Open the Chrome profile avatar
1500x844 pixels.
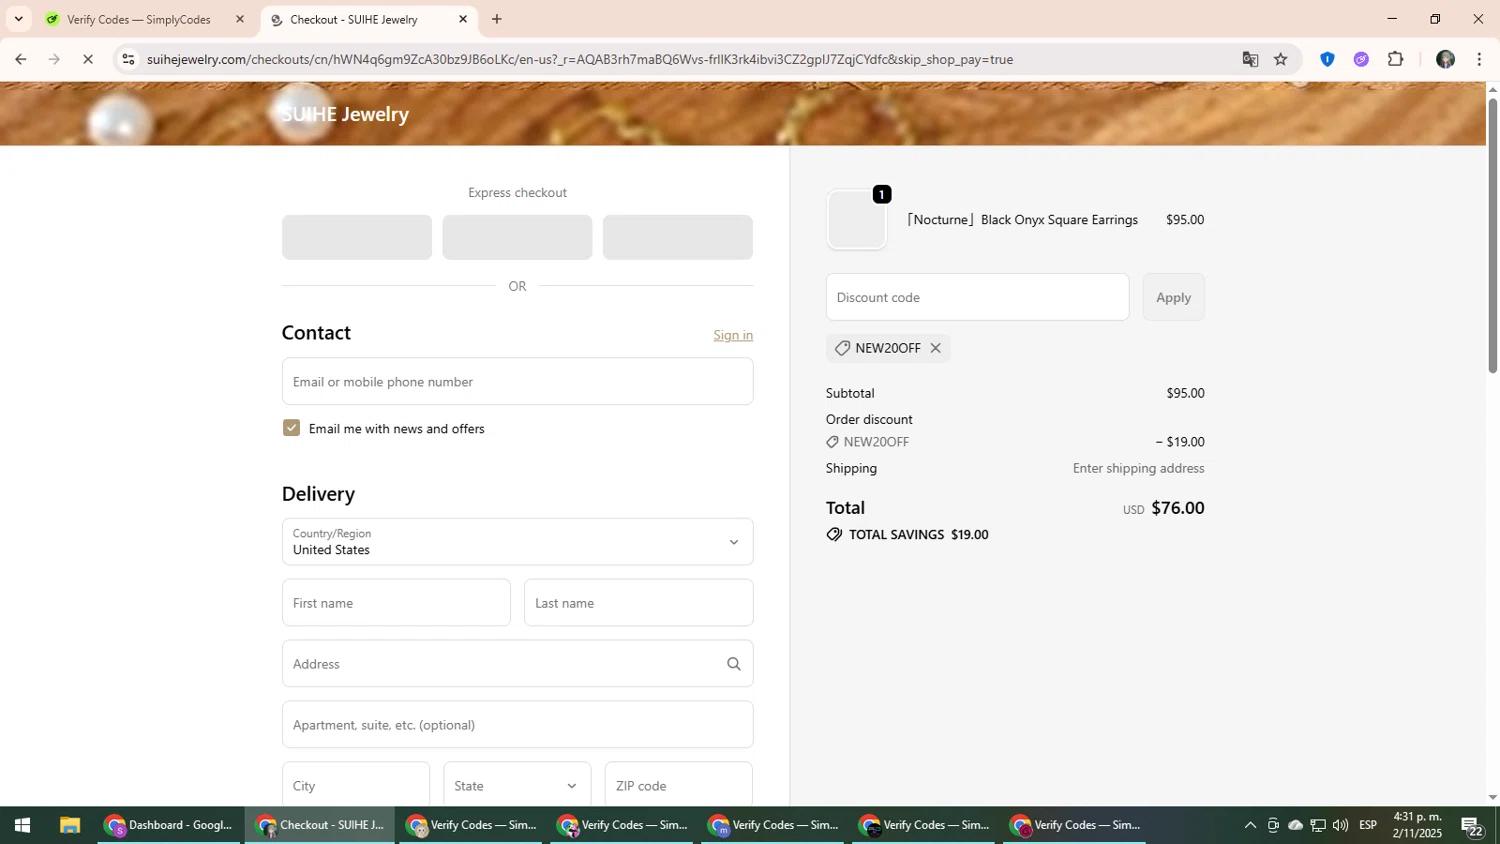coord(1445,59)
